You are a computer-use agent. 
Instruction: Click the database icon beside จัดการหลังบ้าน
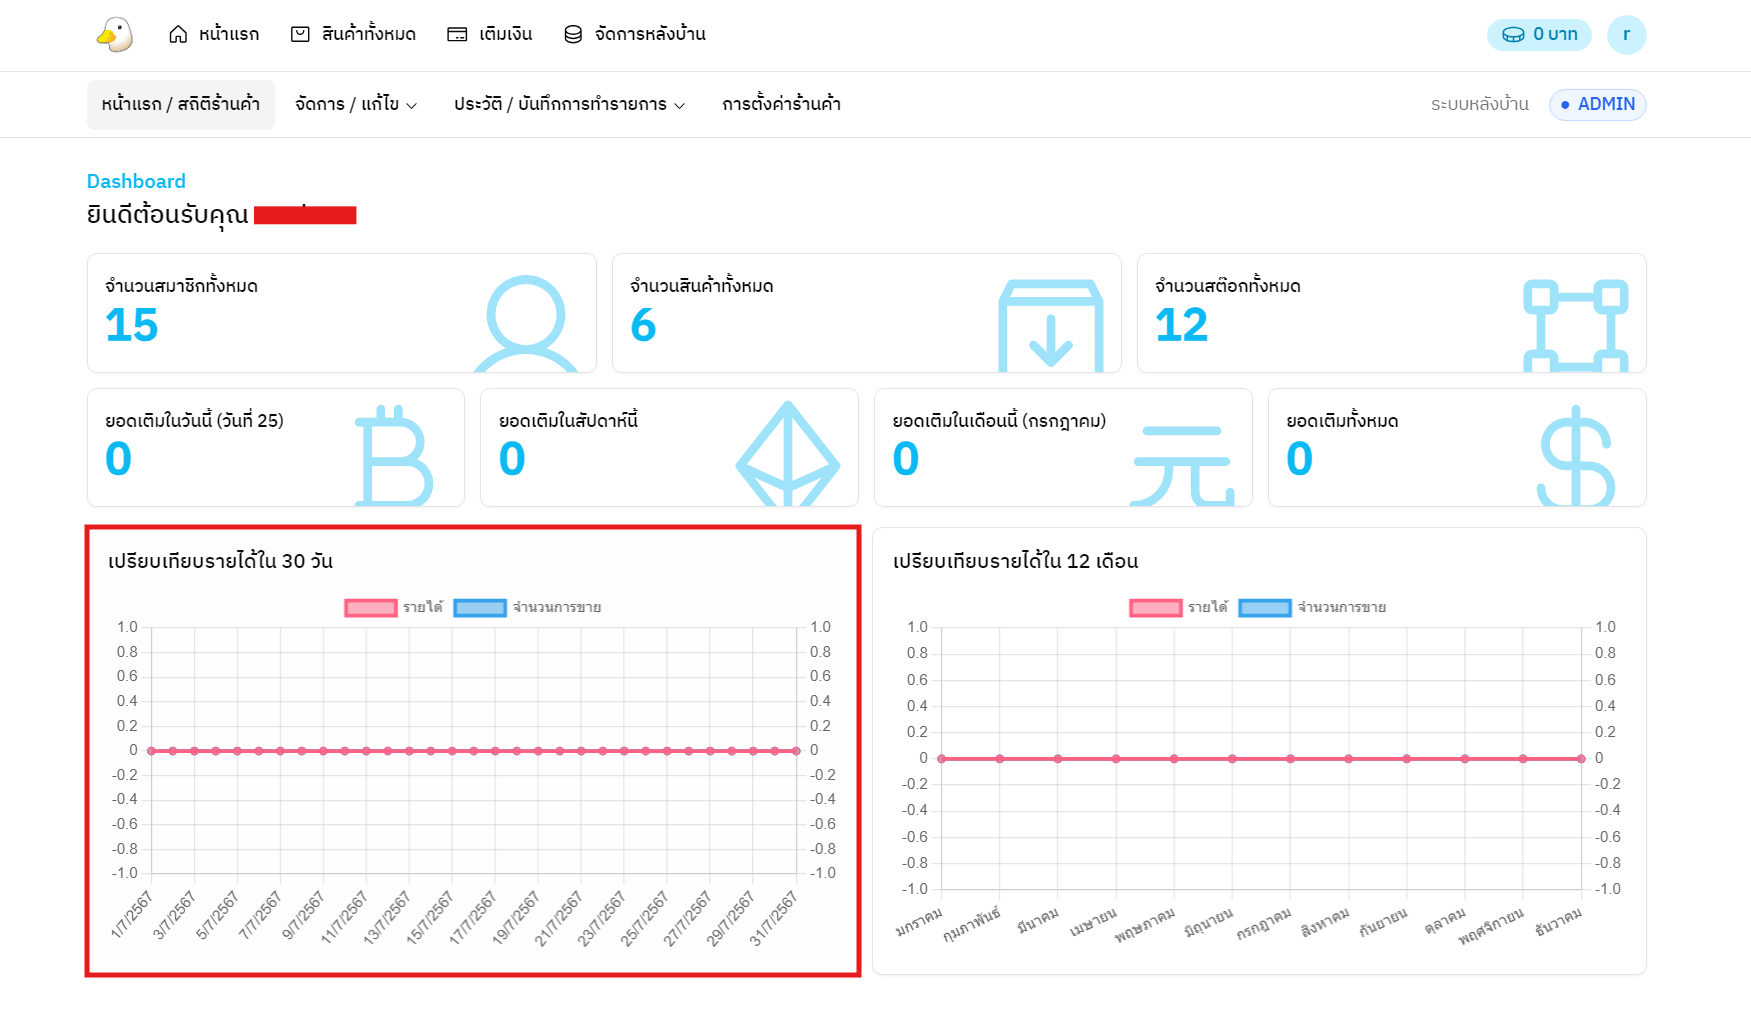573,34
